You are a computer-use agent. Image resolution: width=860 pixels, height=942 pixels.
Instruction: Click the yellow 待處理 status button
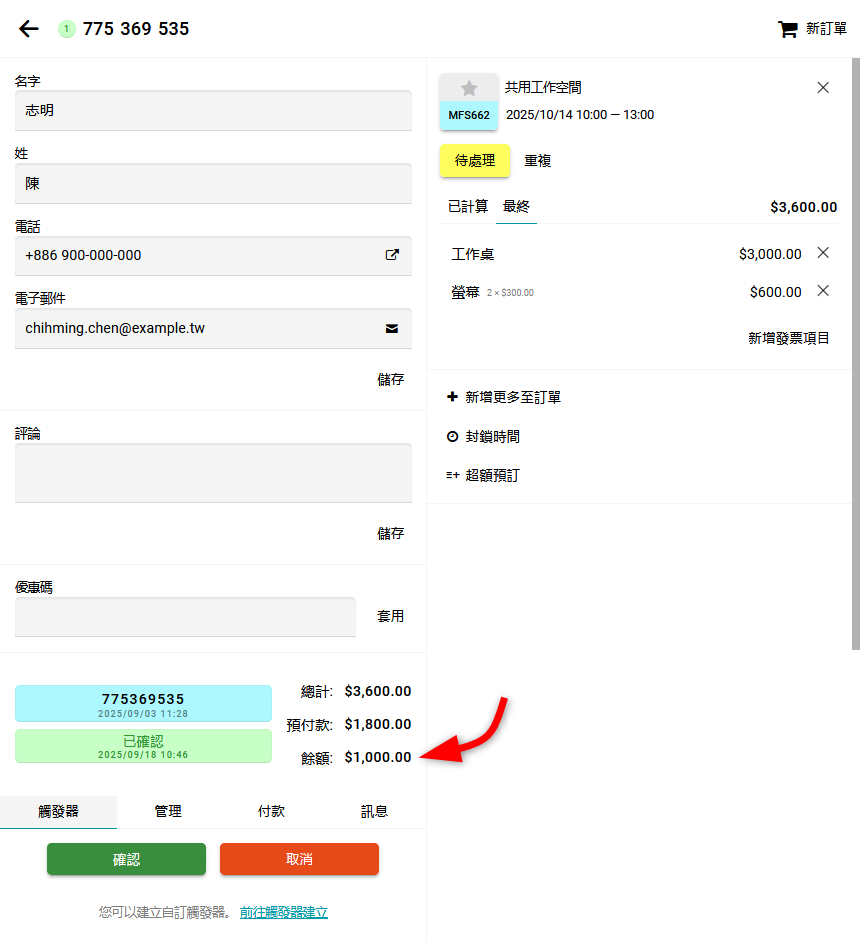coord(475,161)
